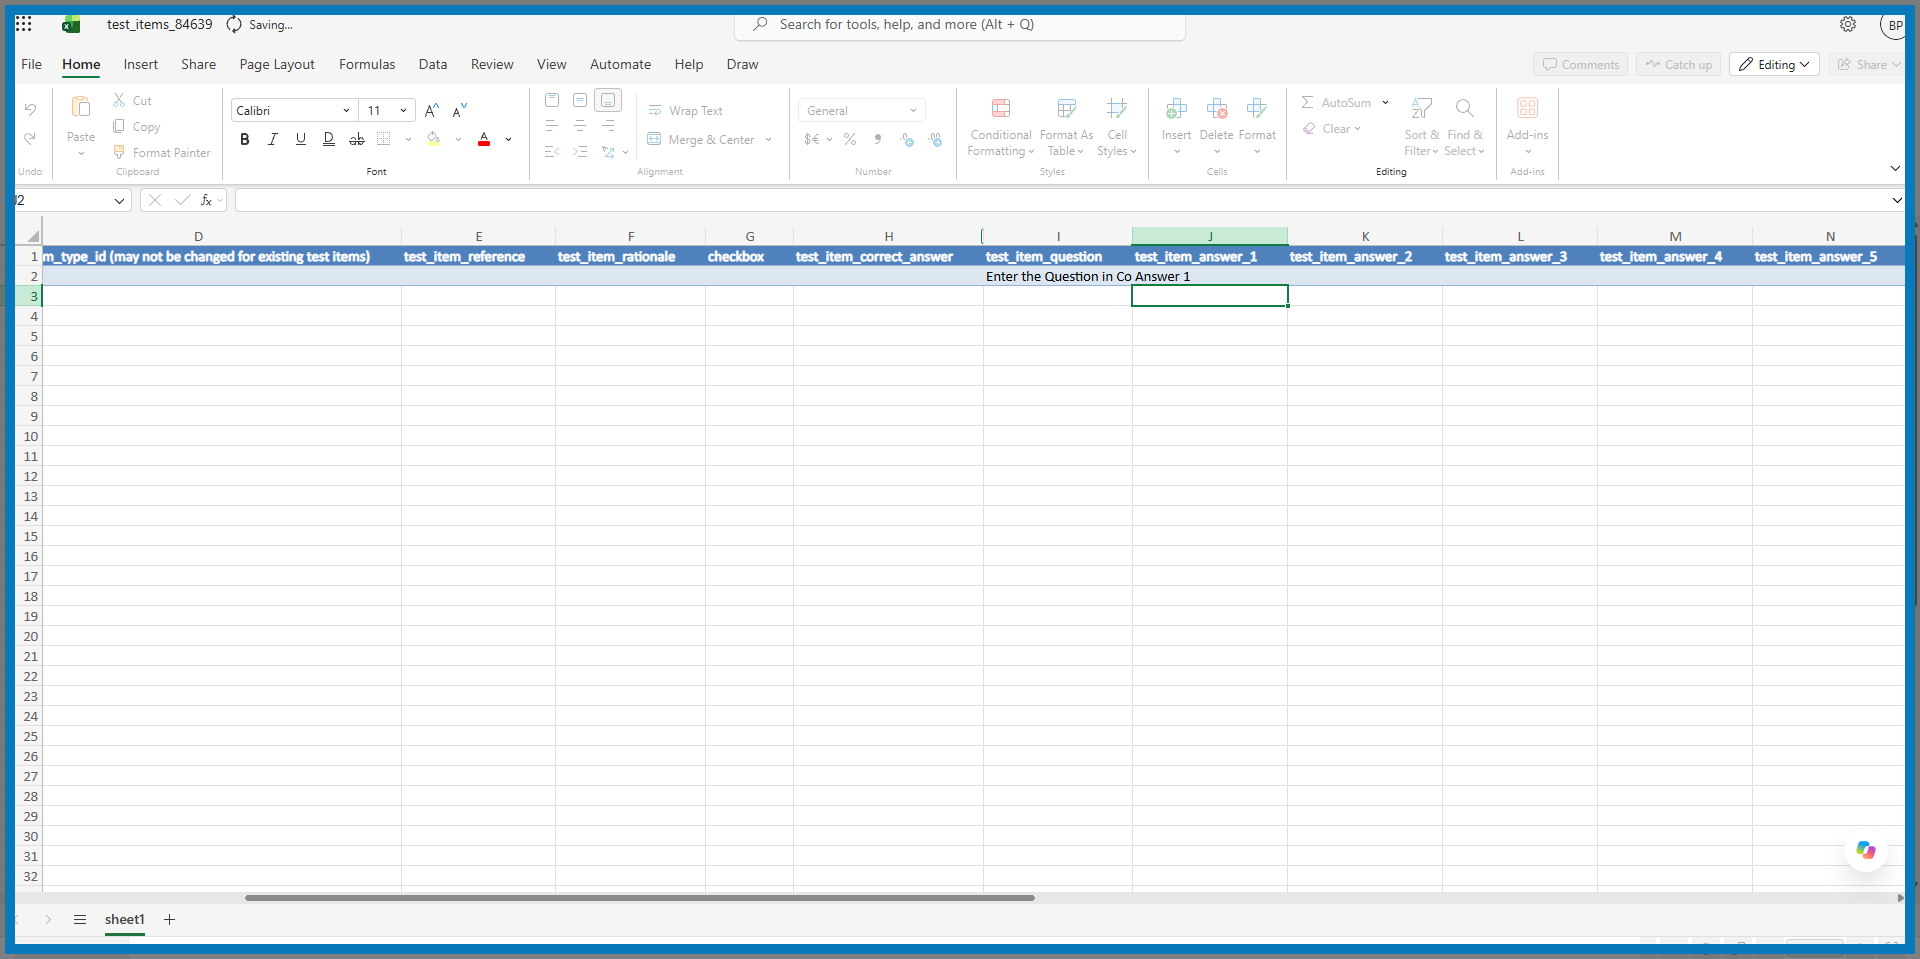Screen dimensions: 1920x959
Task: Open the Add-ins button
Action: [x=1527, y=126]
